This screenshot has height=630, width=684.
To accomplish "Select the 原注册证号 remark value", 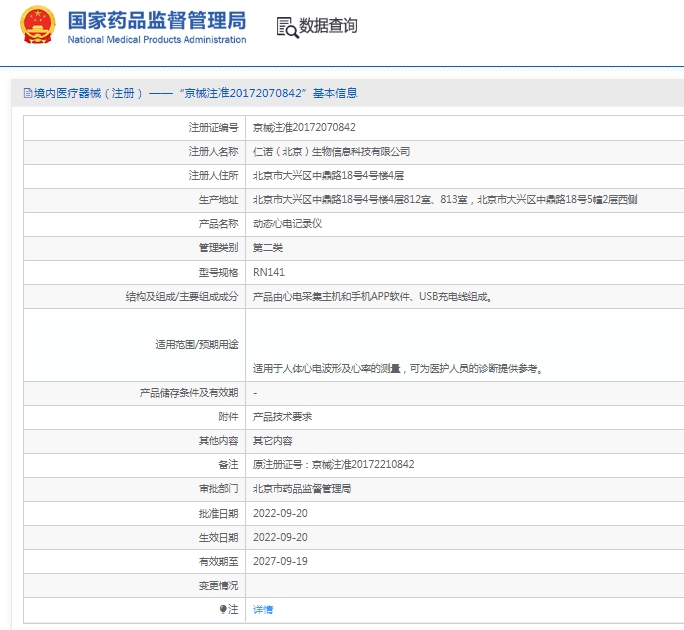I will pos(334,464).
